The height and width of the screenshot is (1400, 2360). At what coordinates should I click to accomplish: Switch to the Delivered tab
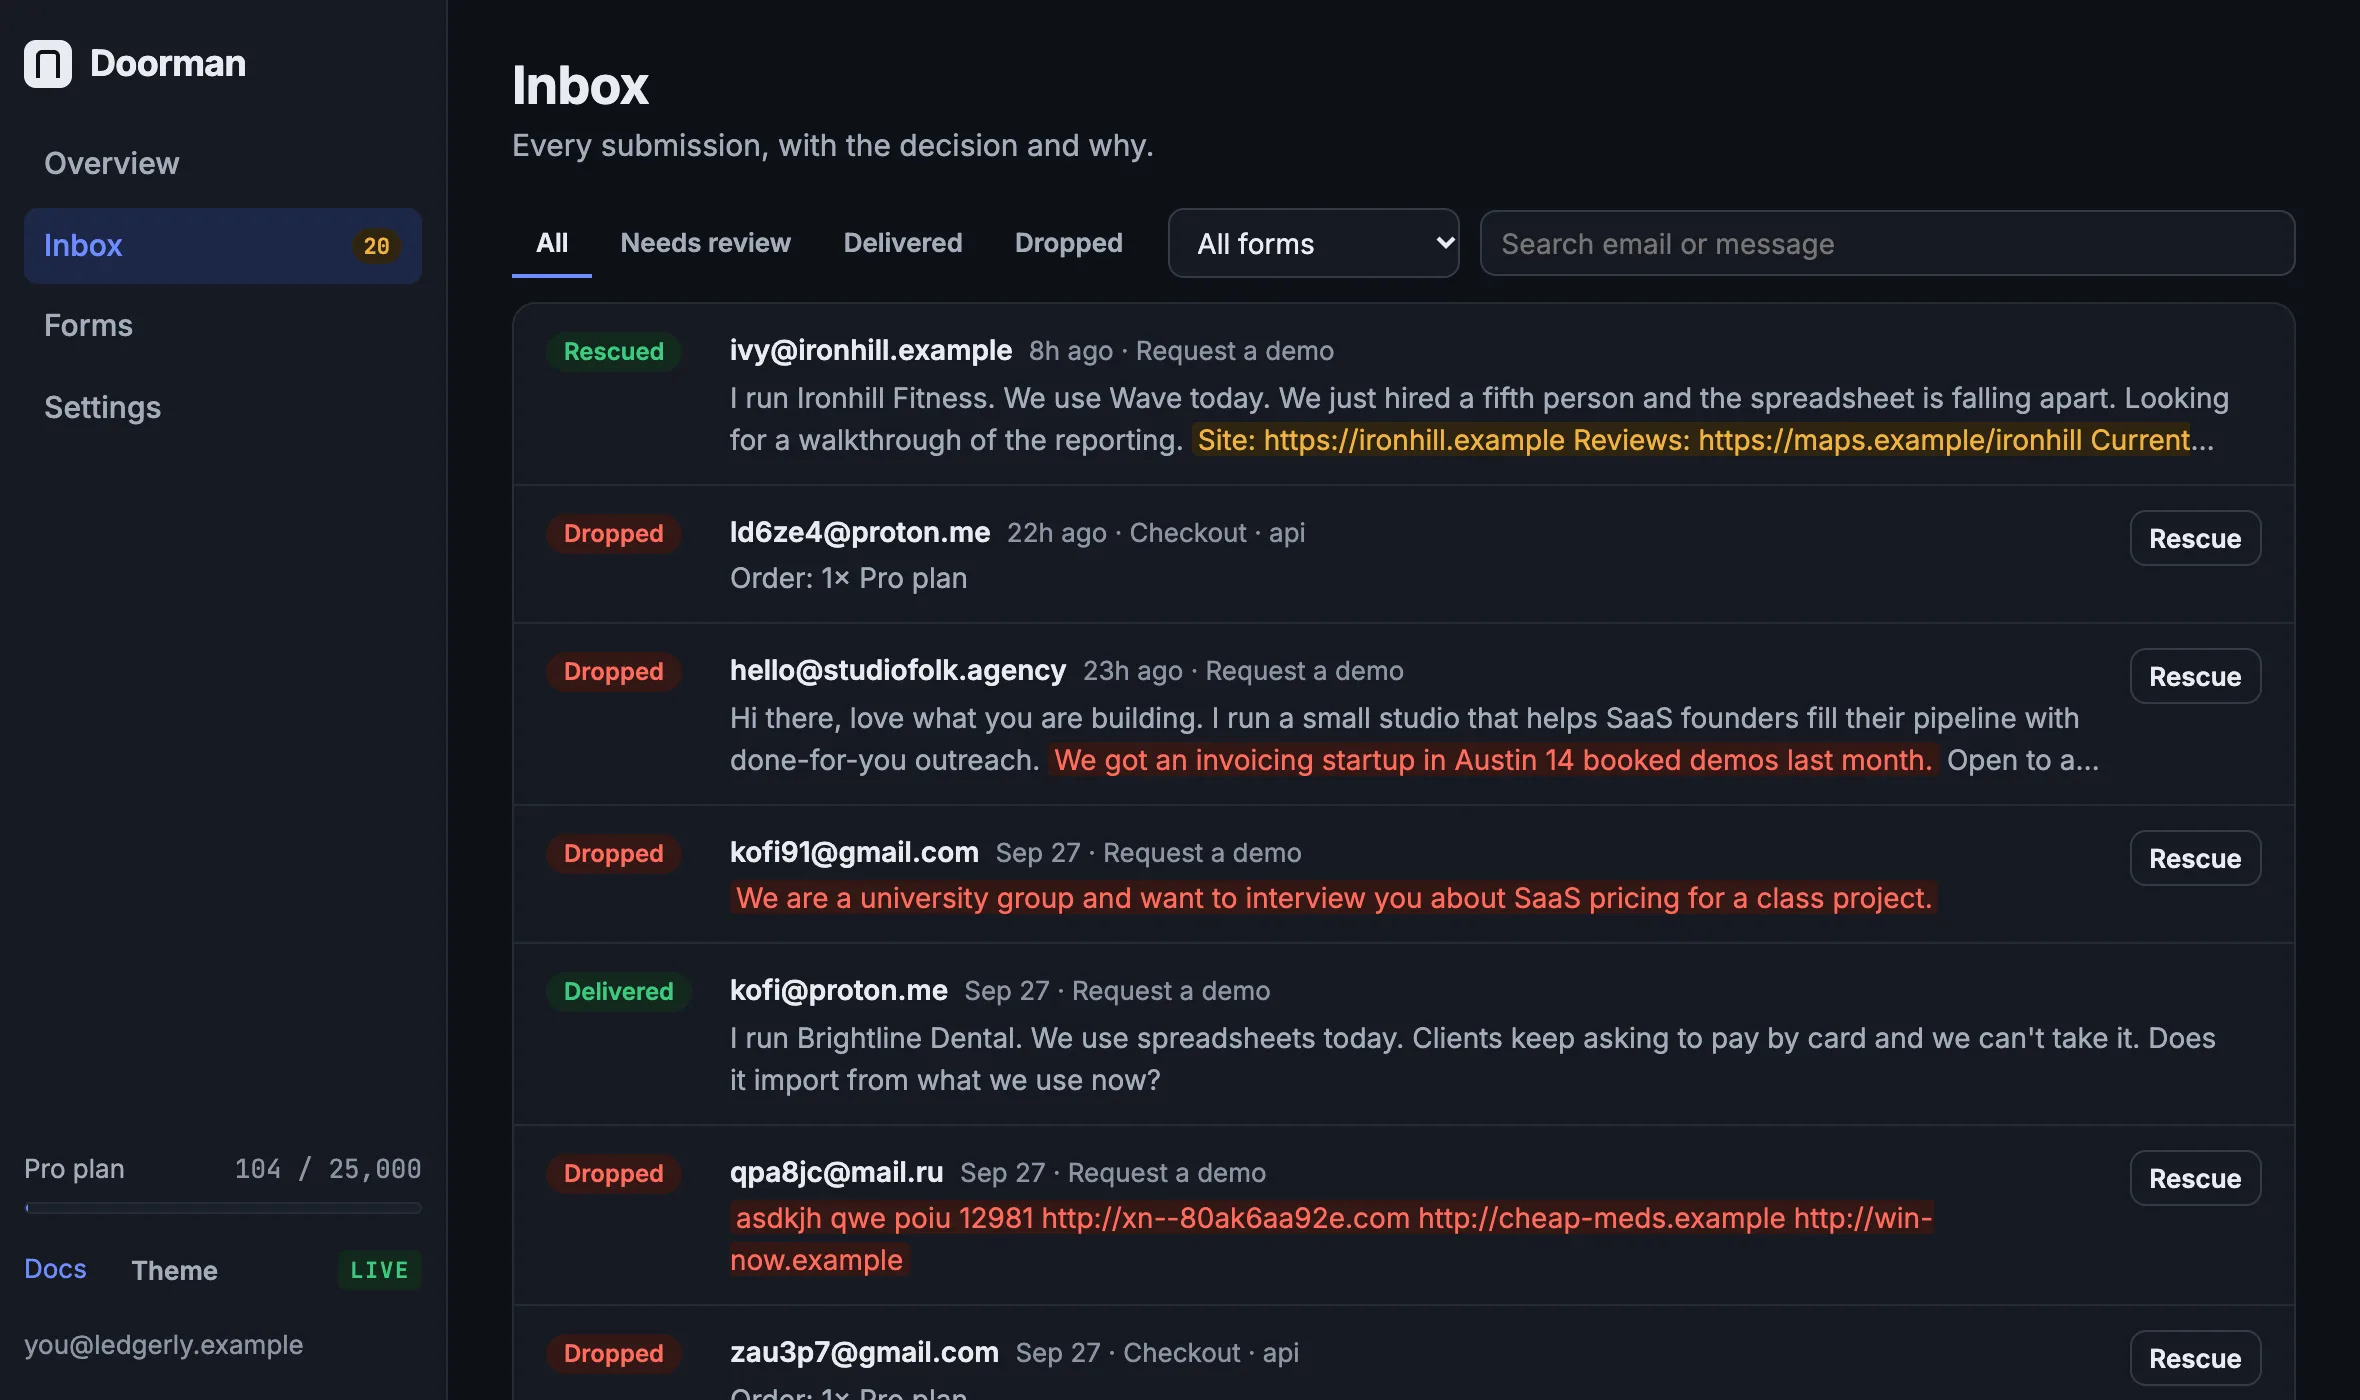coord(903,243)
